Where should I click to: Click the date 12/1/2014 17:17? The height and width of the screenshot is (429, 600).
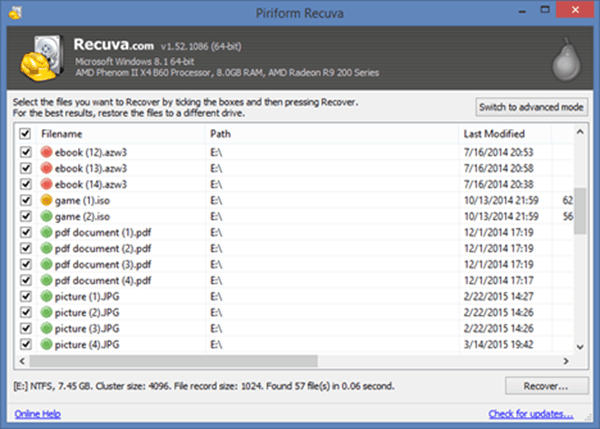point(498,281)
